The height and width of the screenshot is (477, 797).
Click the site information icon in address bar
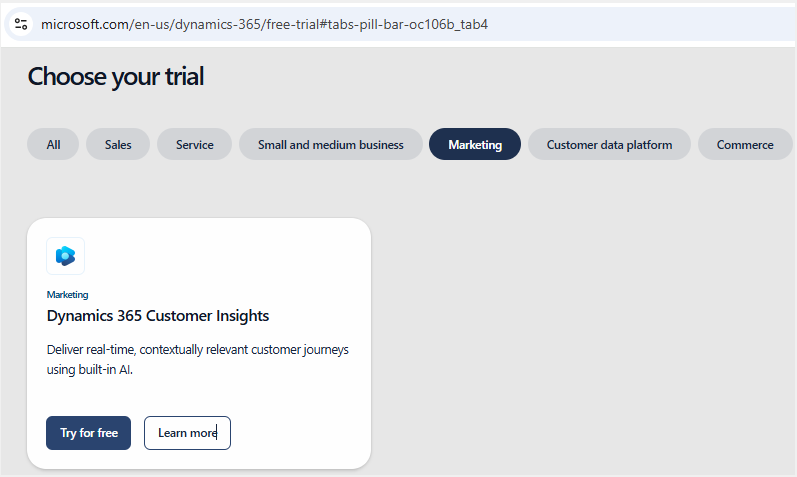point(21,24)
